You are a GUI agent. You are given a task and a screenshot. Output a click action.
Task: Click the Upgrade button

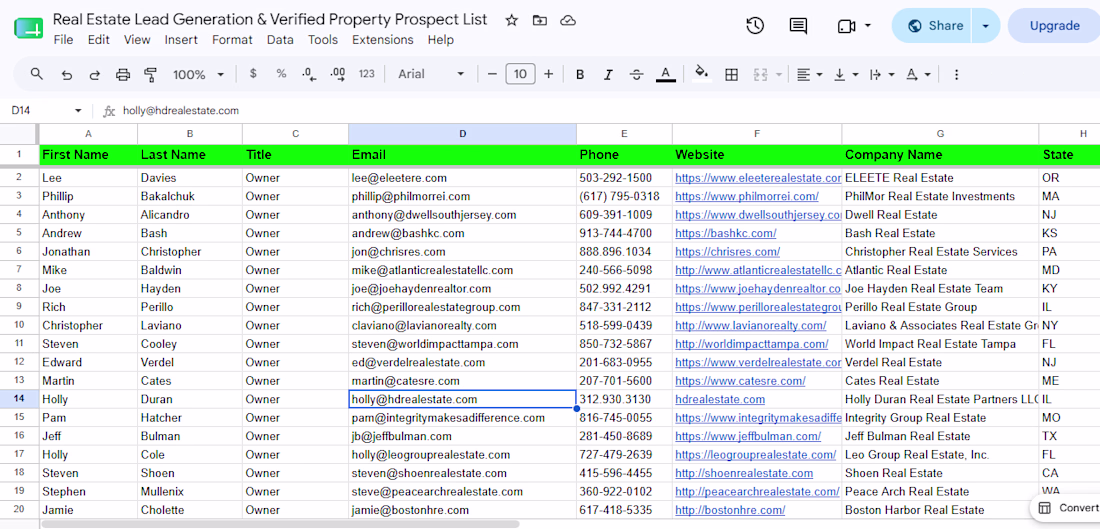(x=1054, y=26)
